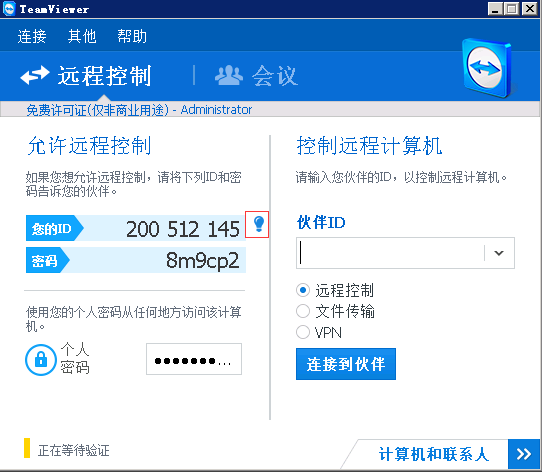Click the 您的ID label tag

54,228
